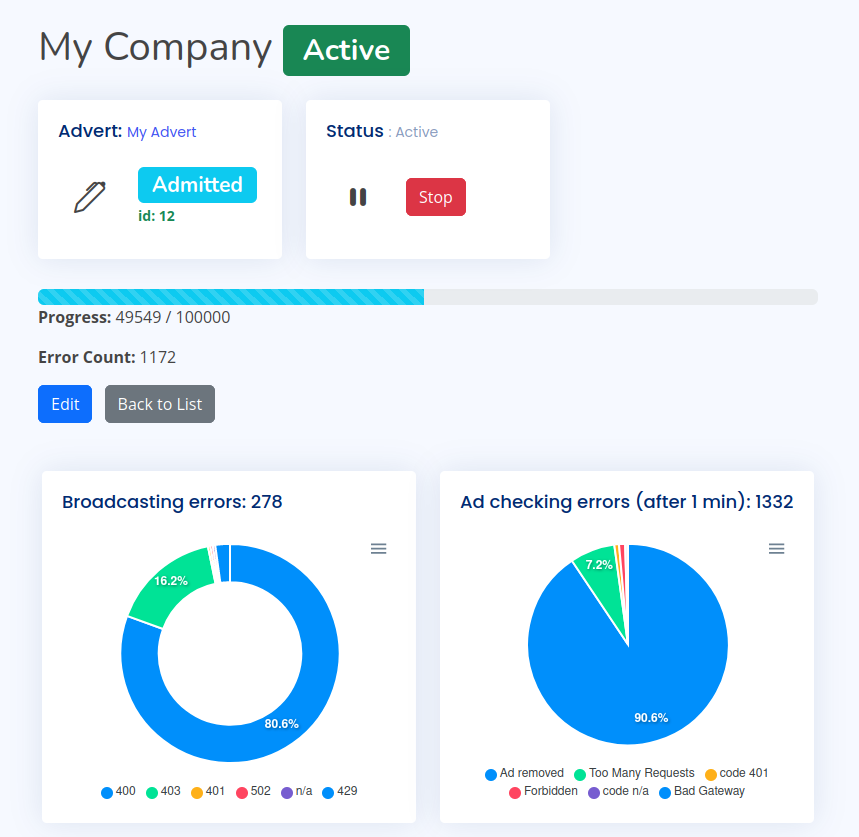Open Broadcasting errors chart hamburger menu
859x837 pixels.
378,549
